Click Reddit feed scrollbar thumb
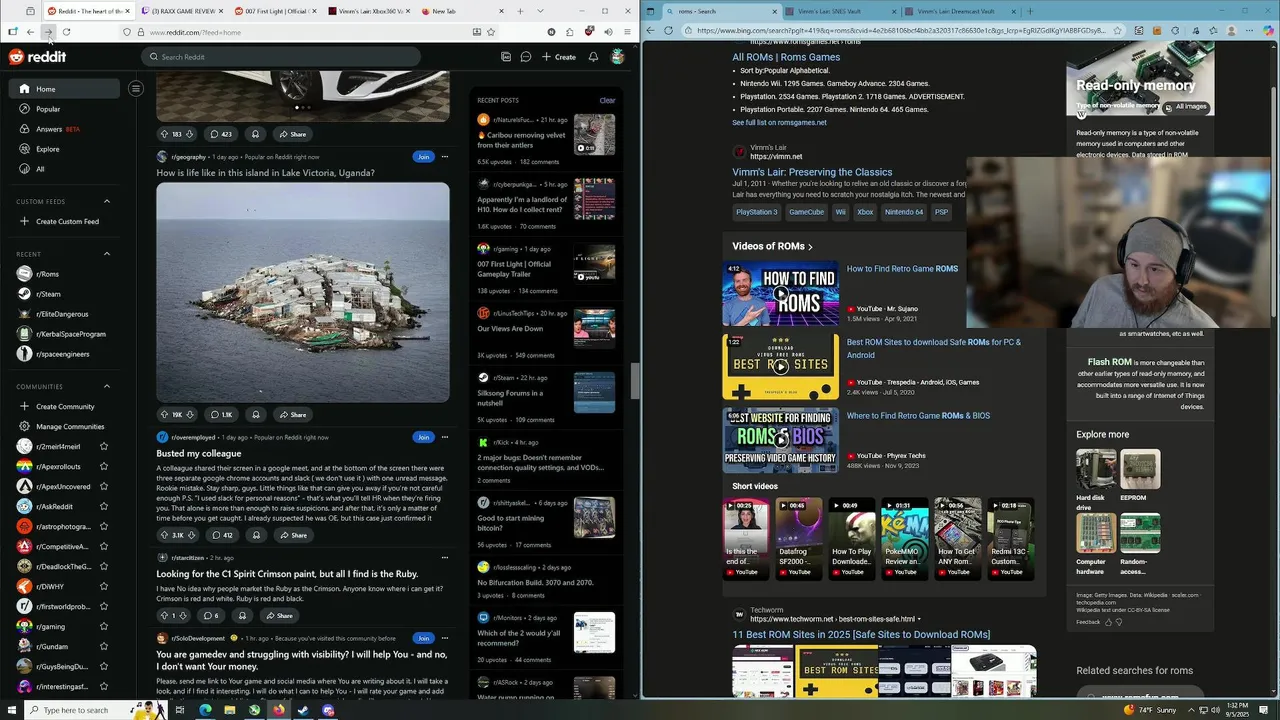Screen dimensions: 1280x720 pos(633,381)
